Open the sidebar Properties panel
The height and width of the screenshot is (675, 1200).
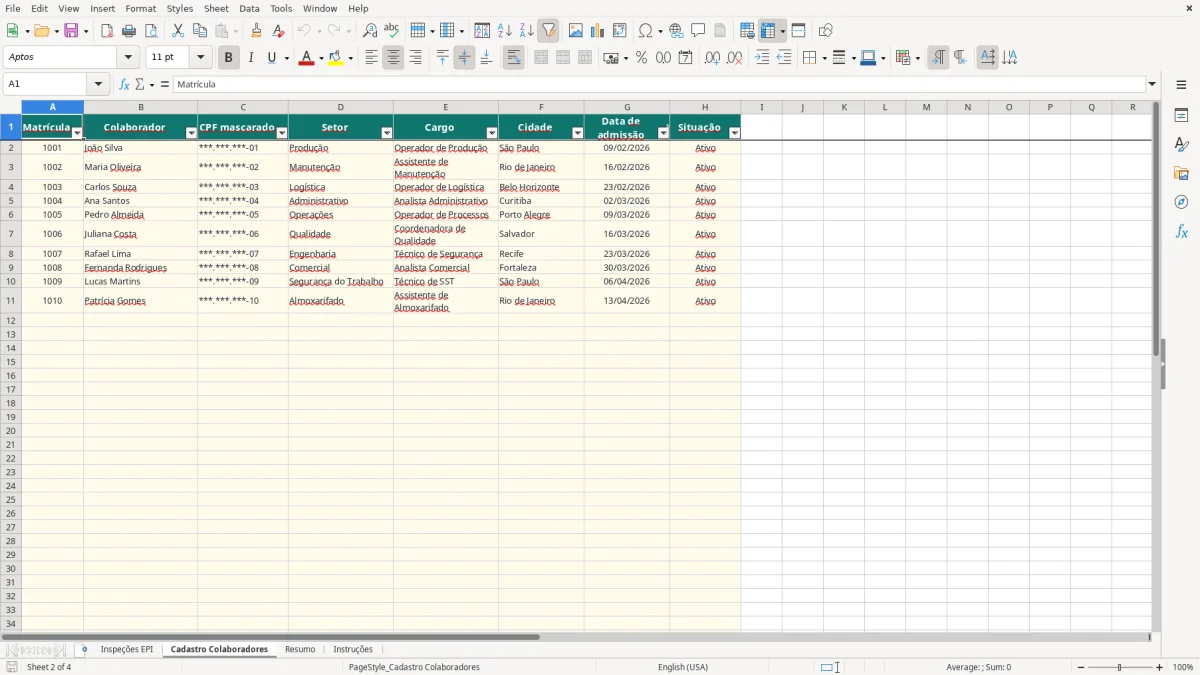point(1181,115)
